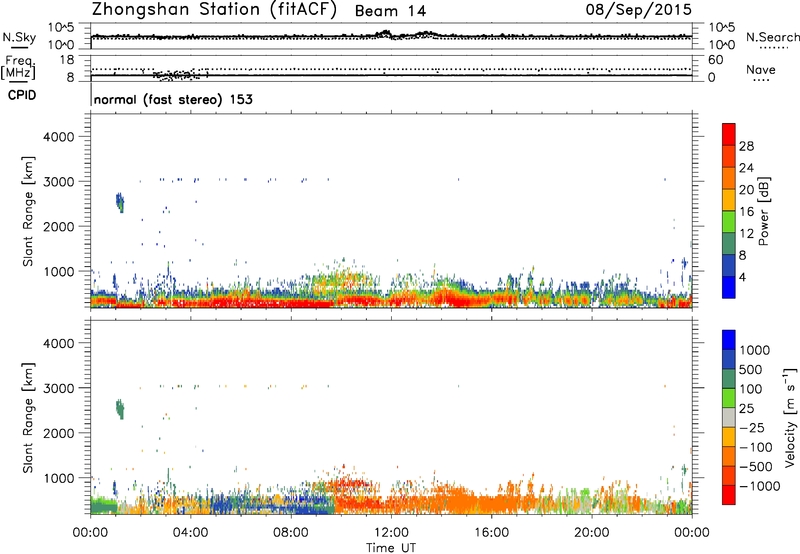Image resolution: width=800 pixels, height=554 pixels.
Task: Click the 'Nave' legend label
Action: pos(760,69)
